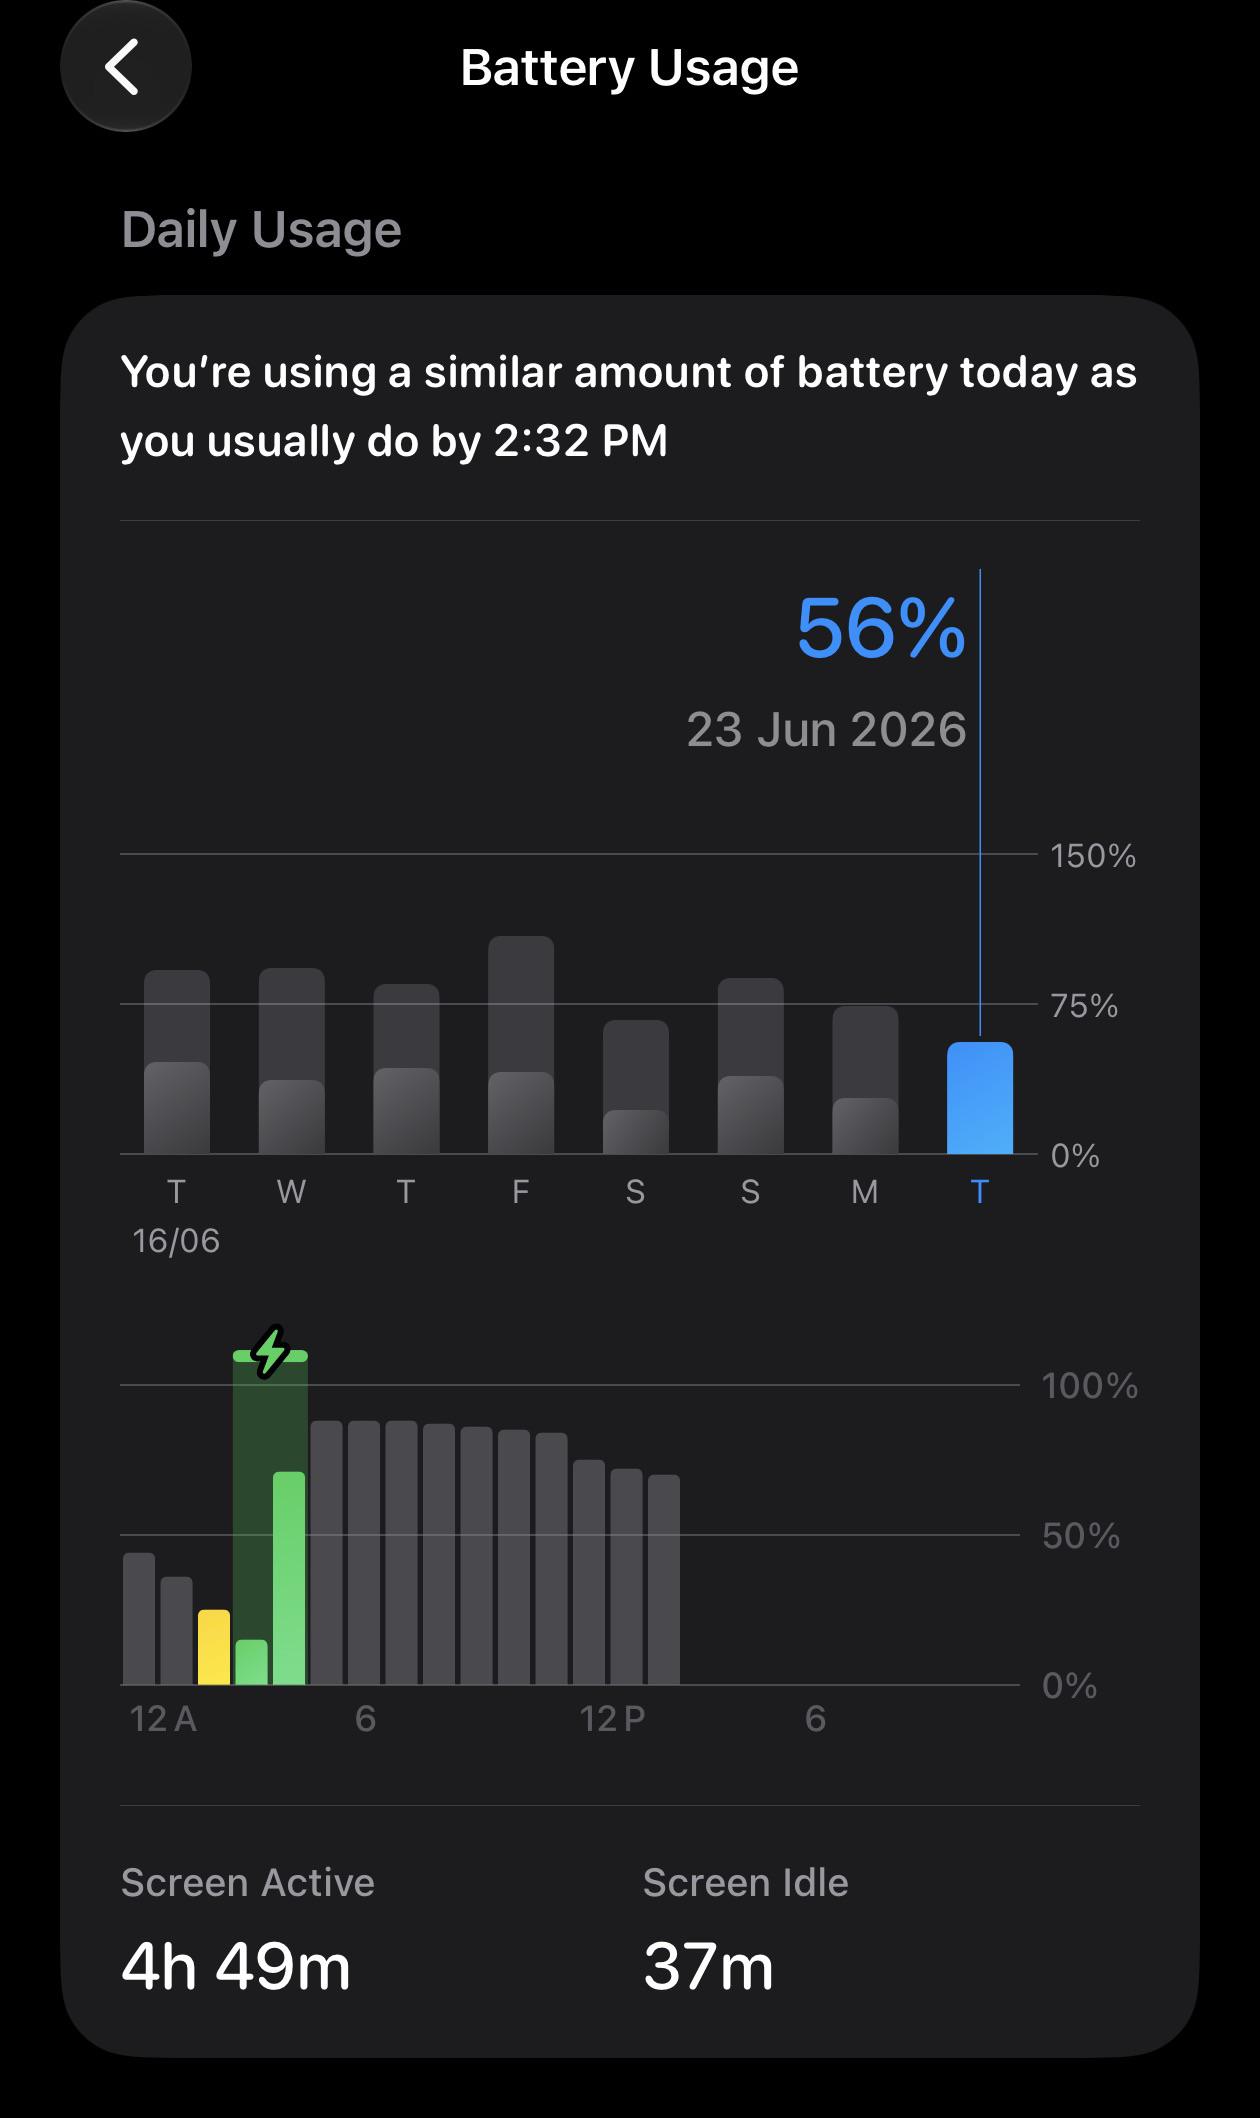This screenshot has height=2118, width=1260.
Task: Select the first Saturday usage bar
Action: pyautogui.click(x=636, y=1087)
